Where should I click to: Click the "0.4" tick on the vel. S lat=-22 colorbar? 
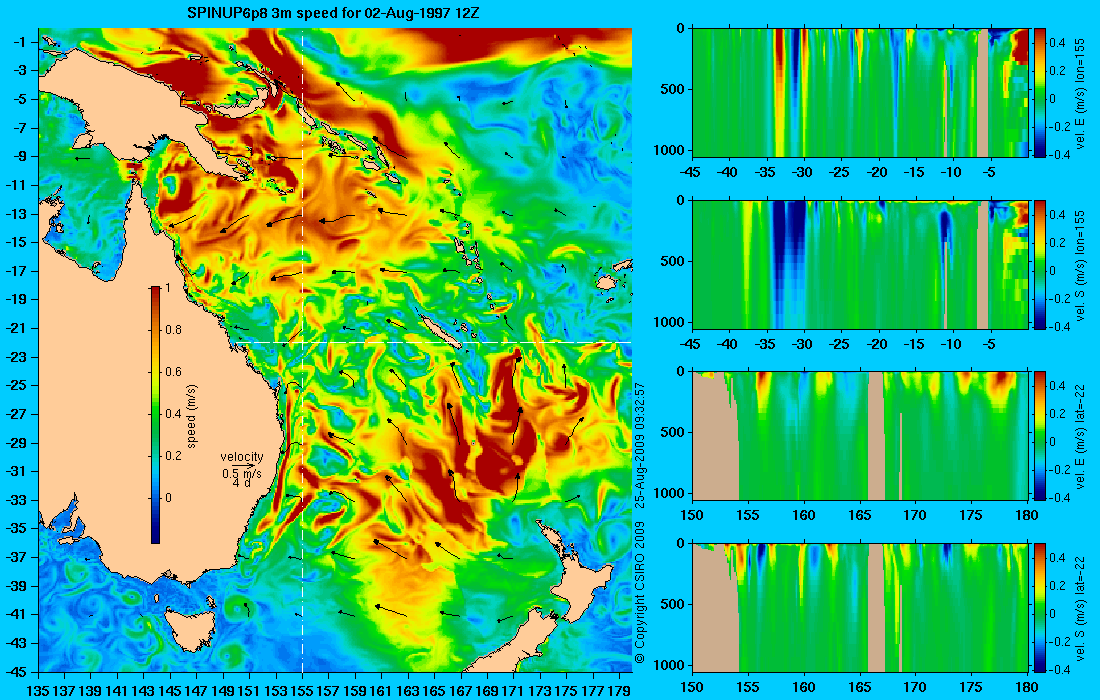1058,558
